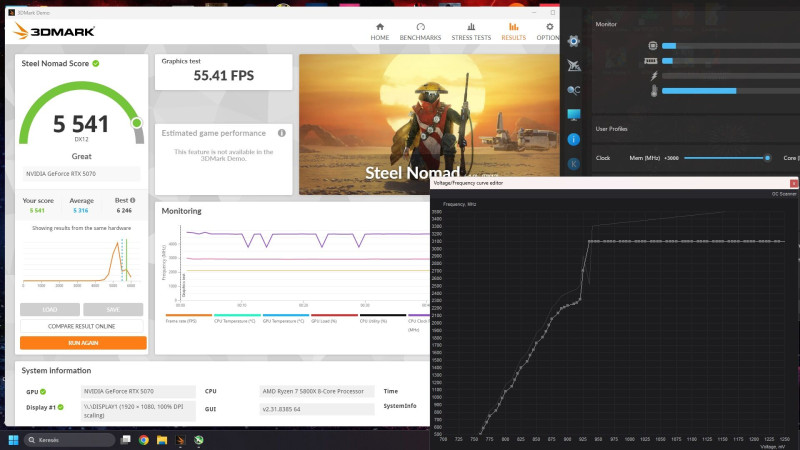Viewport: 800px width, 450px height.
Task: Click the GPU name field in System Information
Action: (x=138, y=391)
